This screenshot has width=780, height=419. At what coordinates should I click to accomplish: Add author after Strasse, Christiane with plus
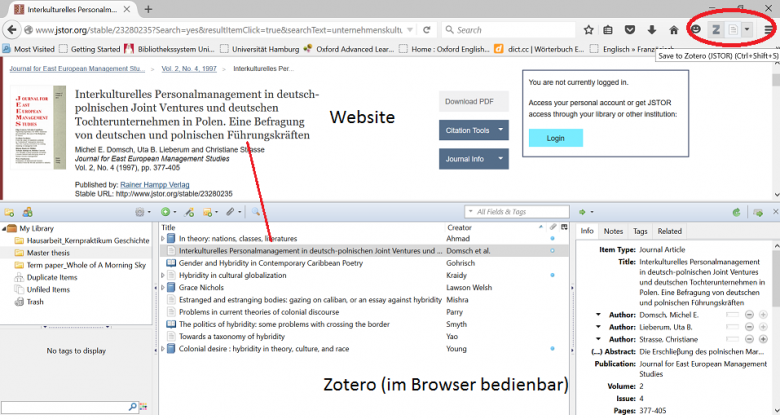(x=763, y=339)
